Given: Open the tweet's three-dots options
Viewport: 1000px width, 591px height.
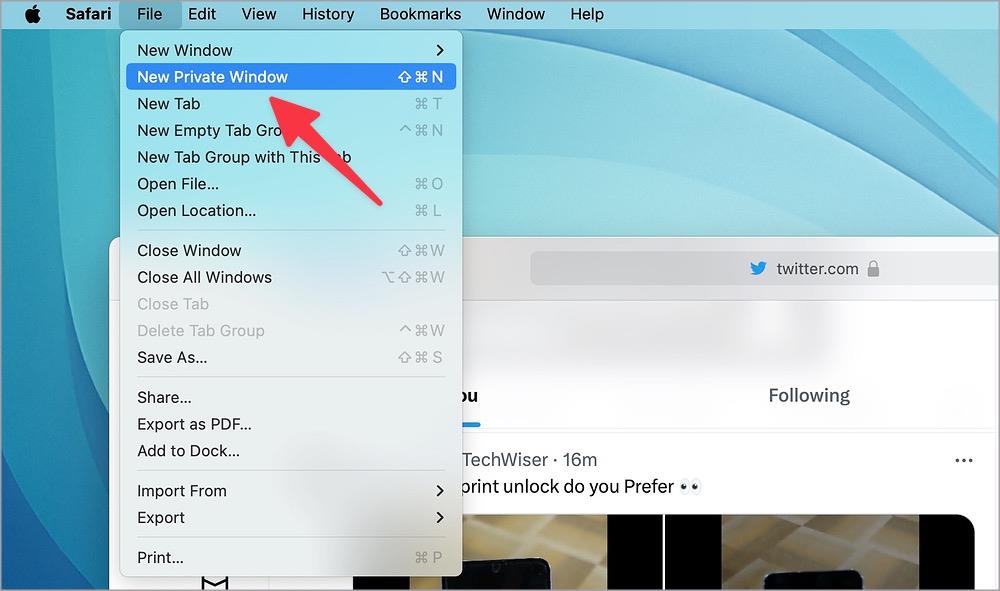Looking at the screenshot, I should (x=964, y=460).
